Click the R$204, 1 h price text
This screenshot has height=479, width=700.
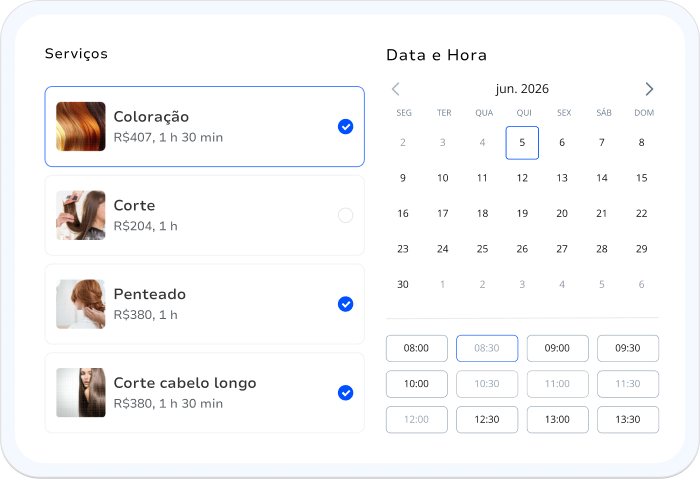tap(146, 226)
